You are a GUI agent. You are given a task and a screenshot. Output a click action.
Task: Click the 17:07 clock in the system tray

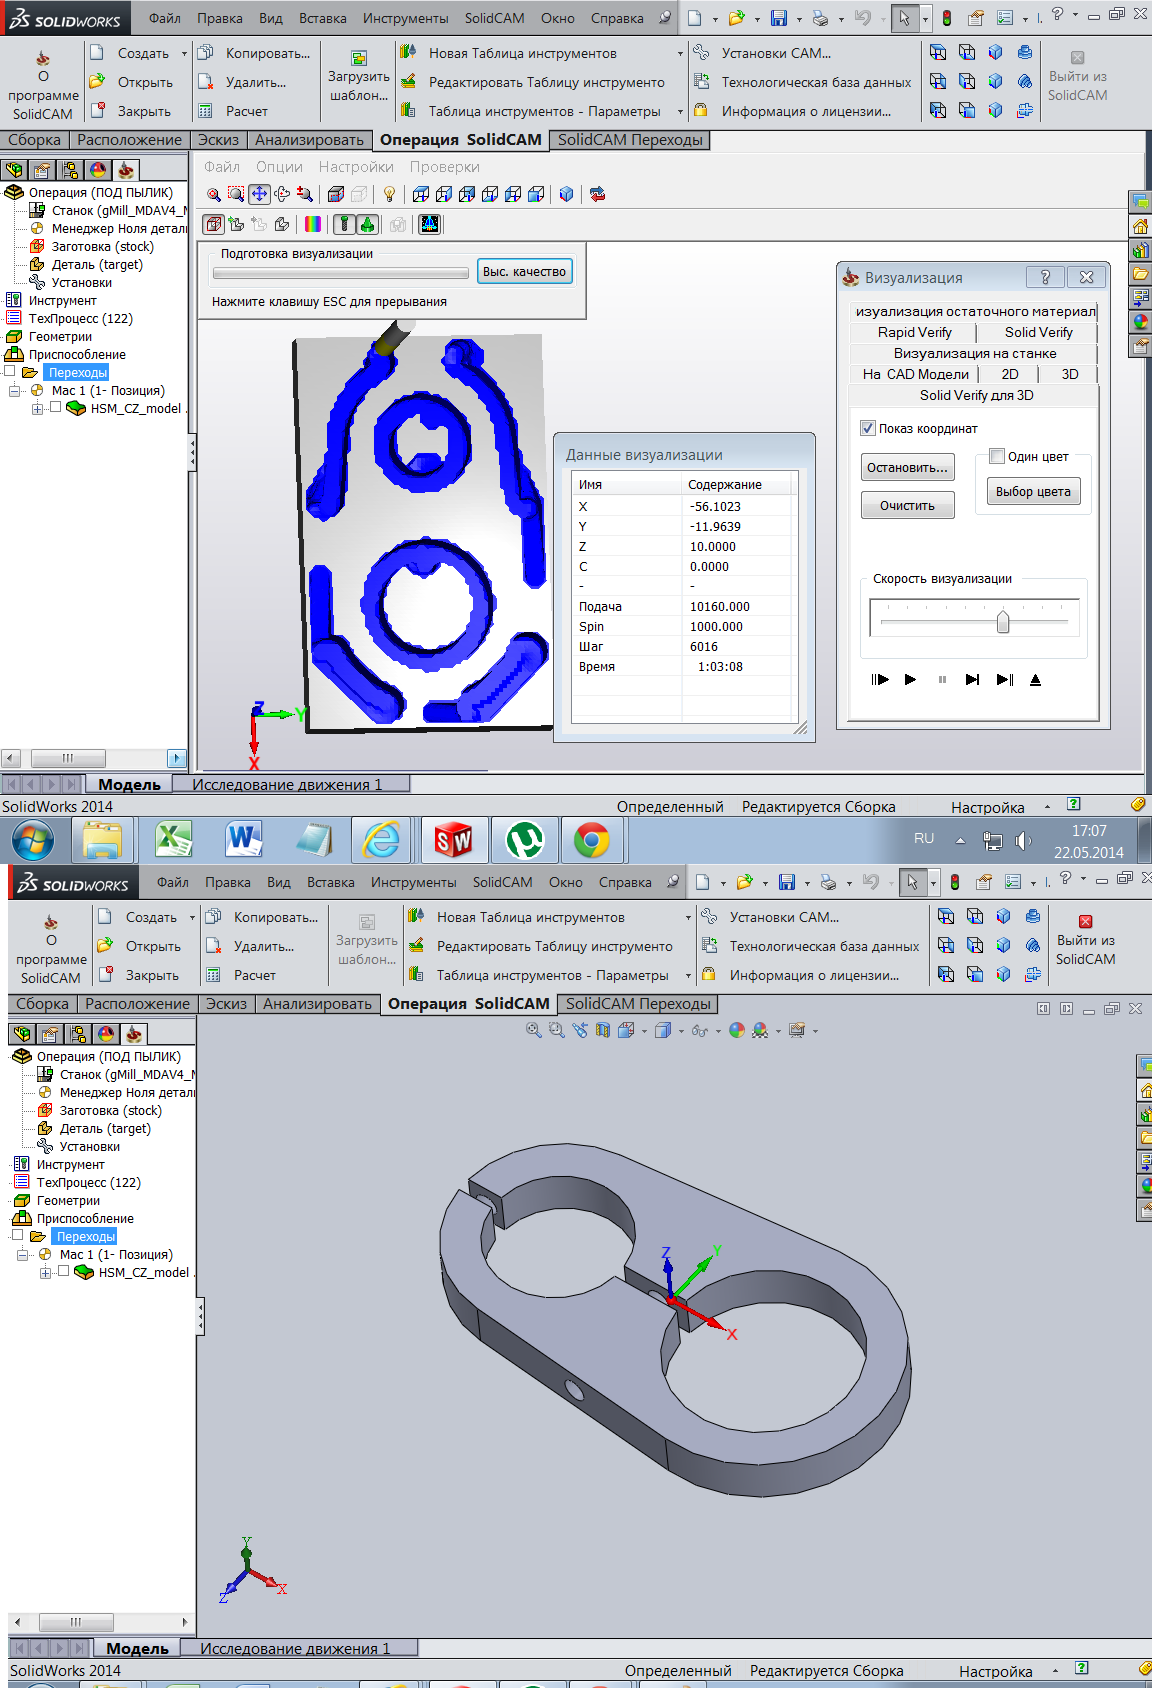(1089, 830)
